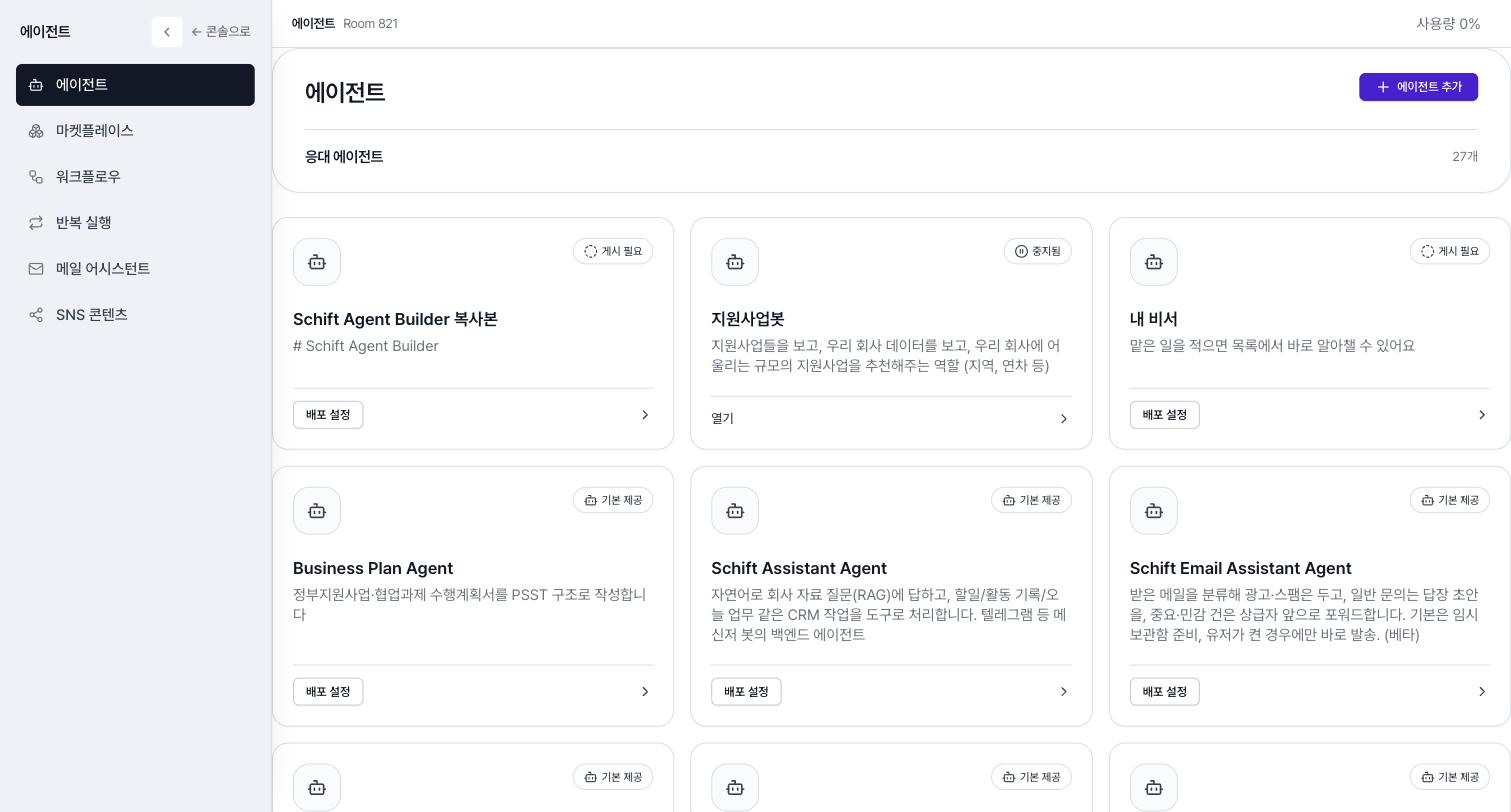Click 게시 필요 badge on Schift Agent Builder 복사본

coord(613,251)
